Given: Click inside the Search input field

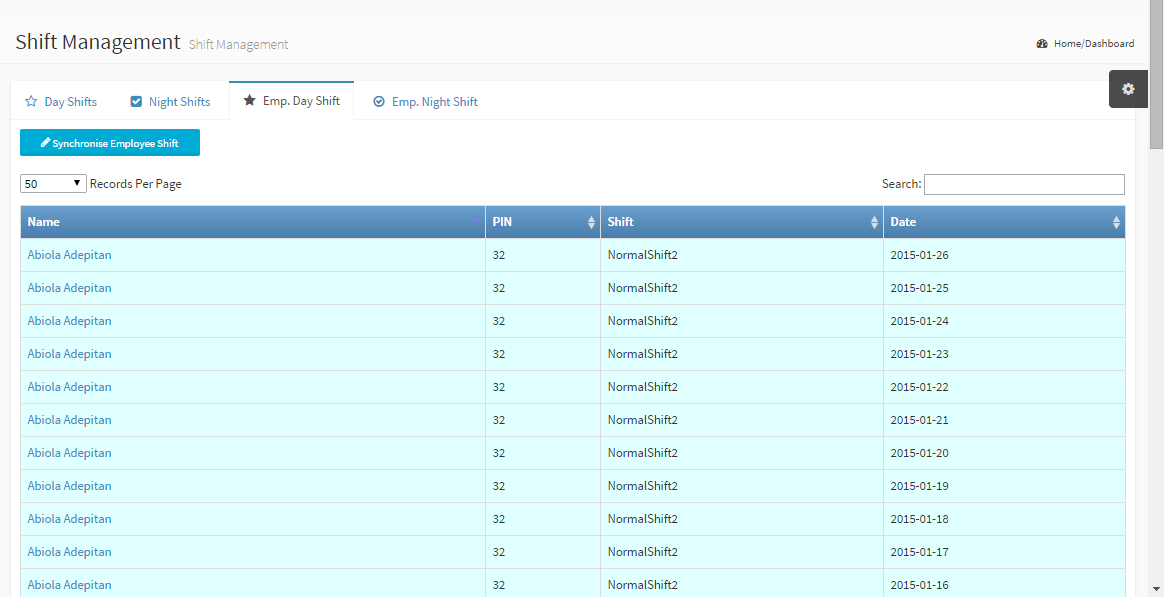Looking at the screenshot, I should 1024,184.
